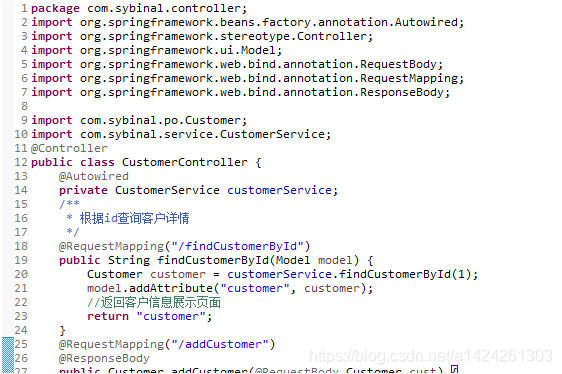562x374 pixels.
Task: Click the "String" return type on line 19
Action: (129, 260)
